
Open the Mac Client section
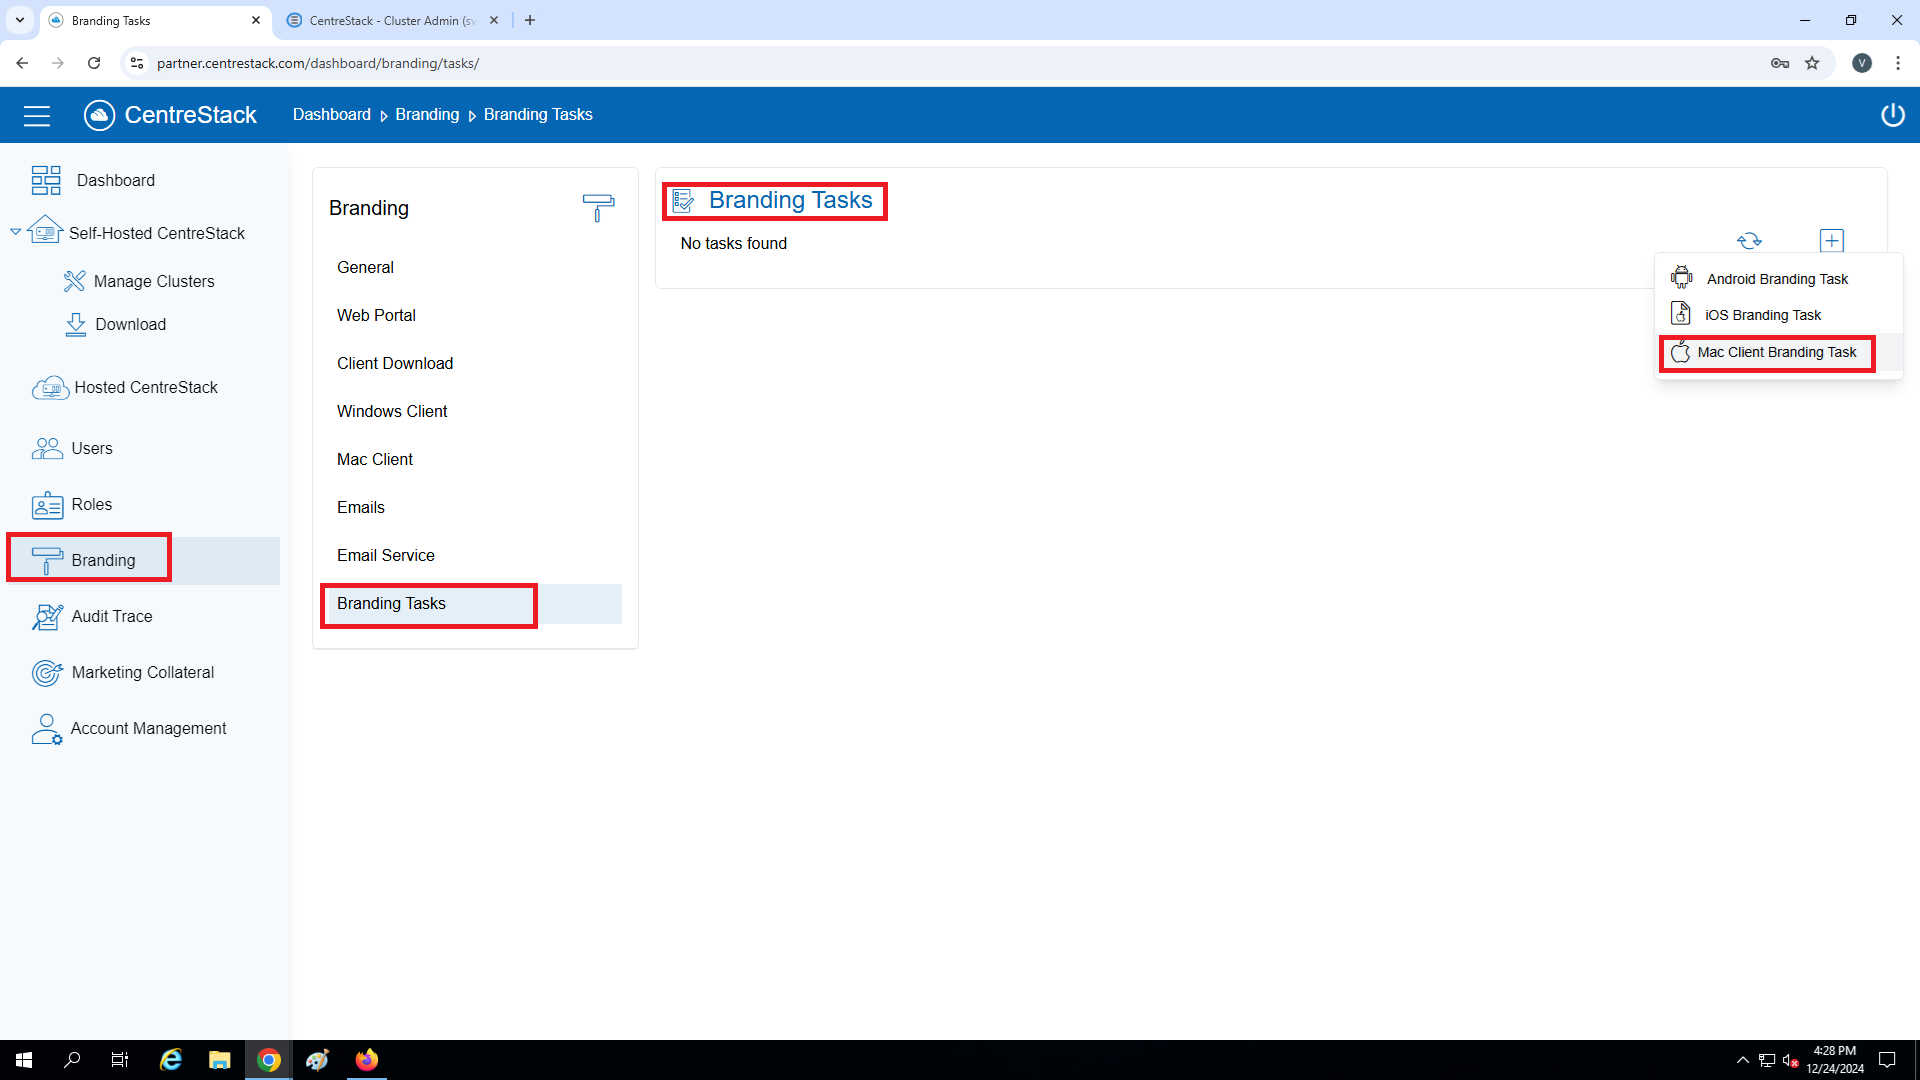tap(375, 460)
